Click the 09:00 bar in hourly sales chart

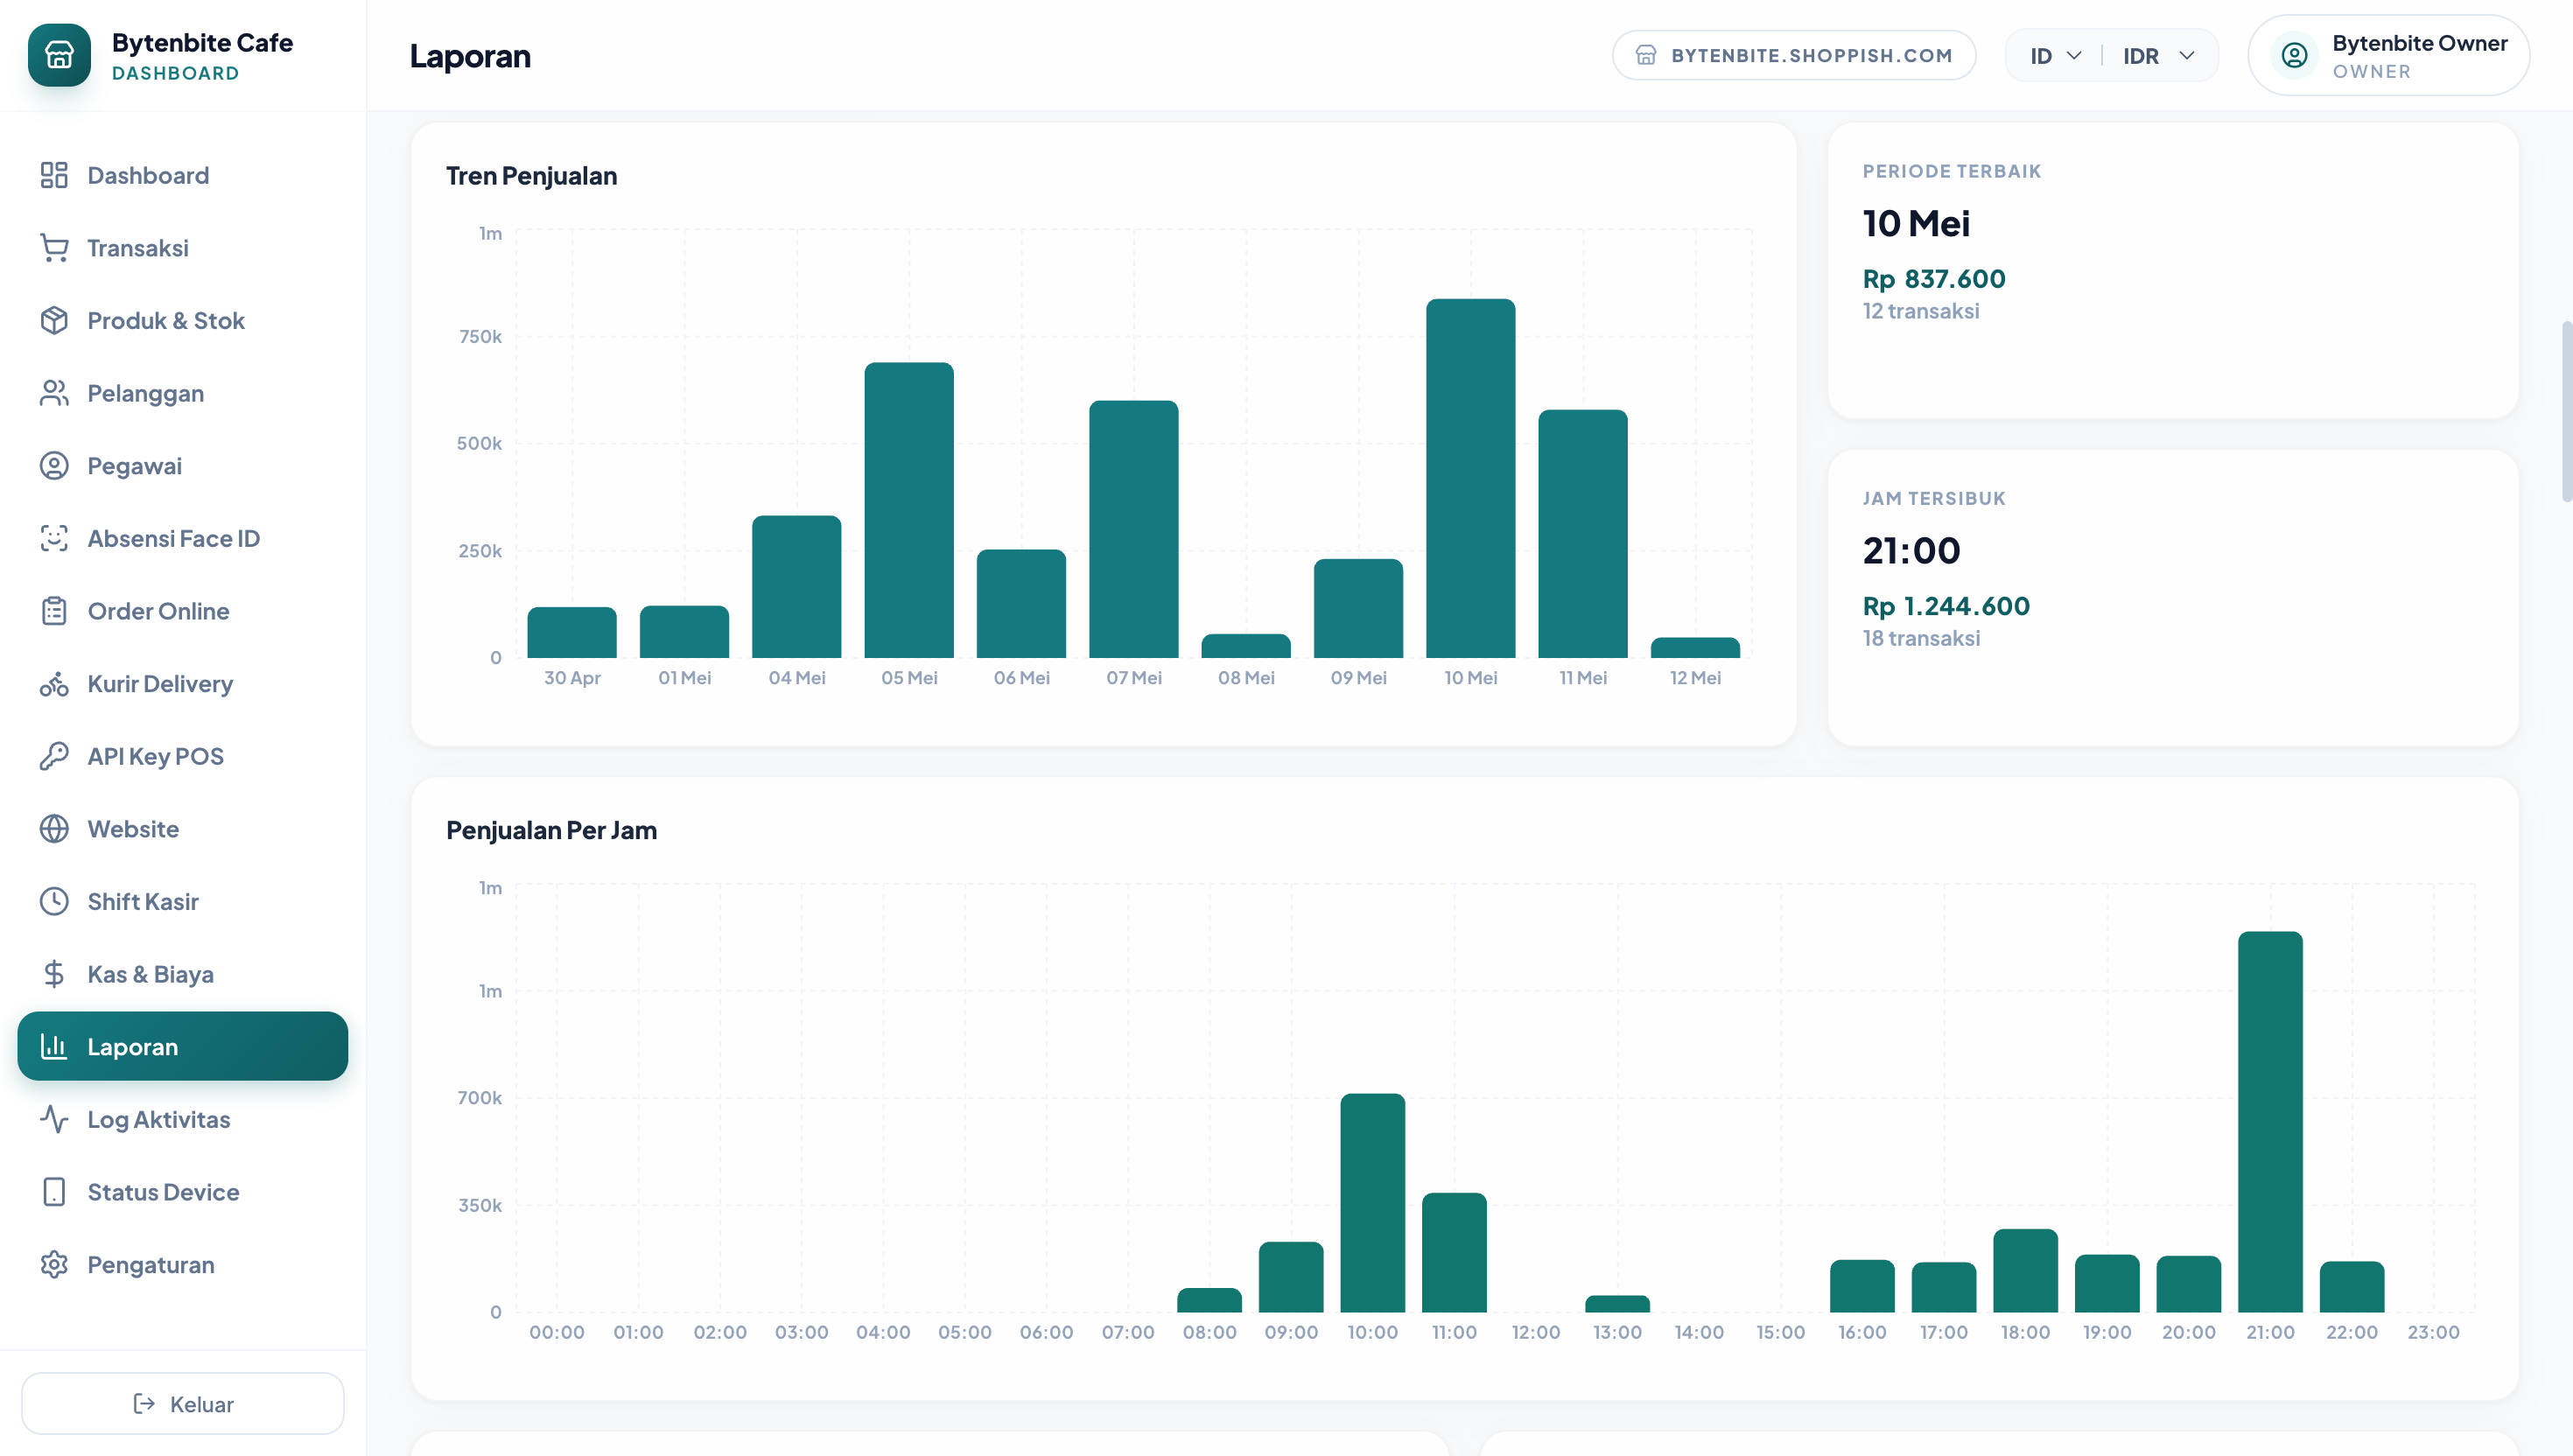[x=1290, y=1277]
